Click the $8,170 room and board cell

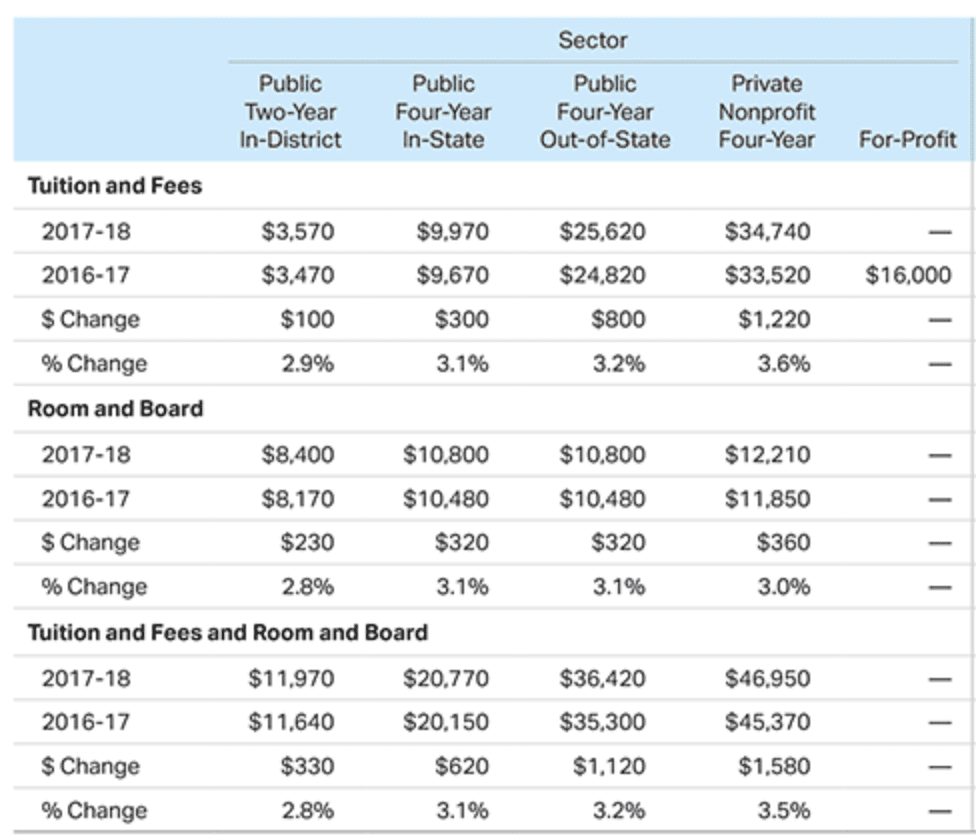tap(298, 499)
